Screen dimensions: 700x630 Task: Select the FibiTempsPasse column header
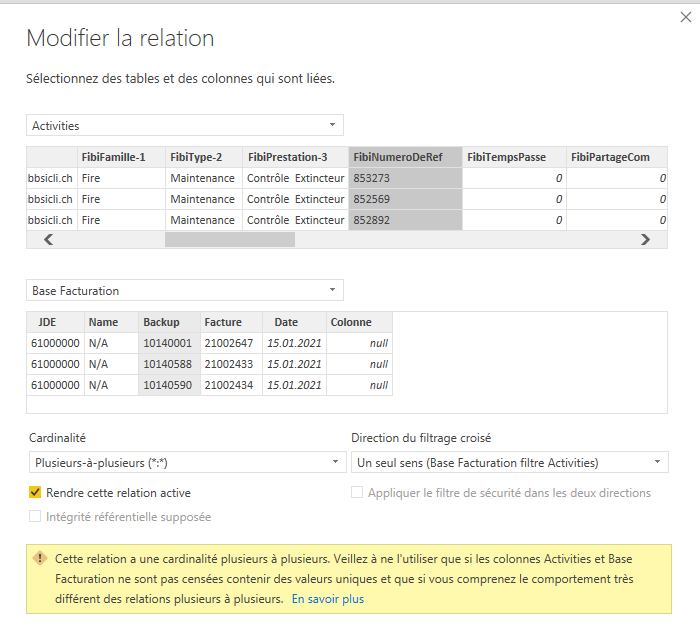(514, 157)
